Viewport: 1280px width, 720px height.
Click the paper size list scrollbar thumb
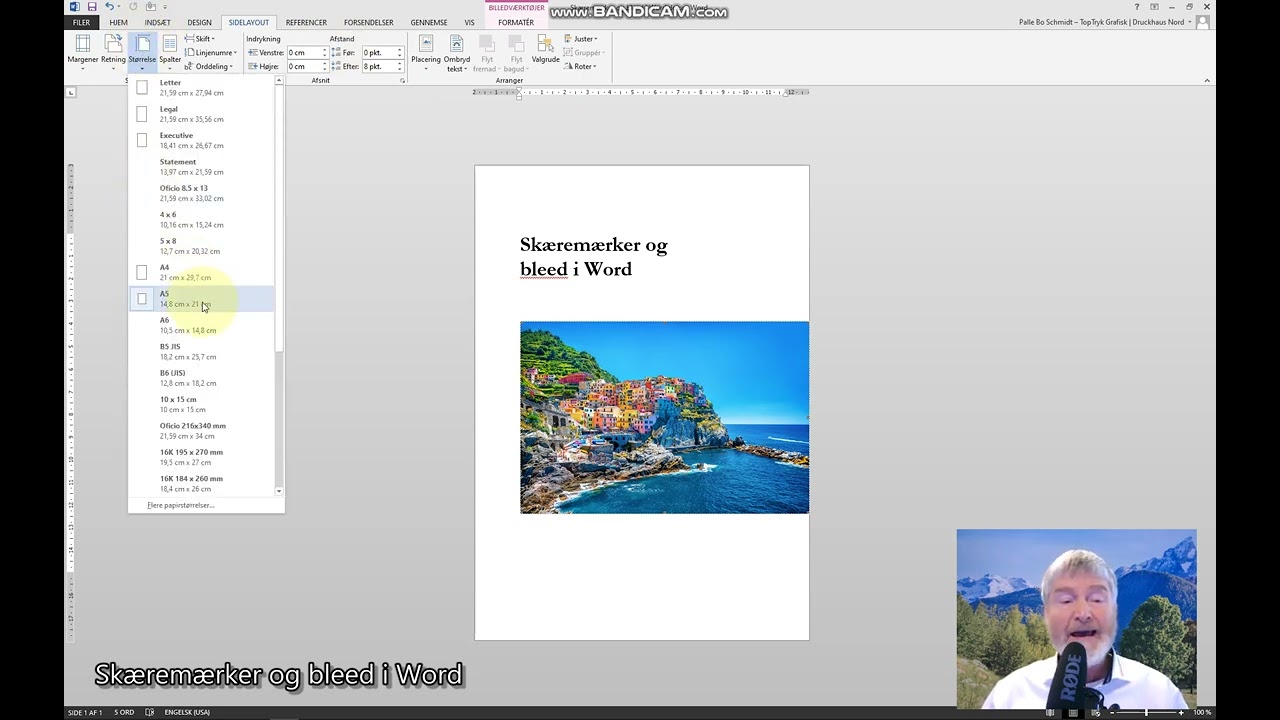point(279,220)
